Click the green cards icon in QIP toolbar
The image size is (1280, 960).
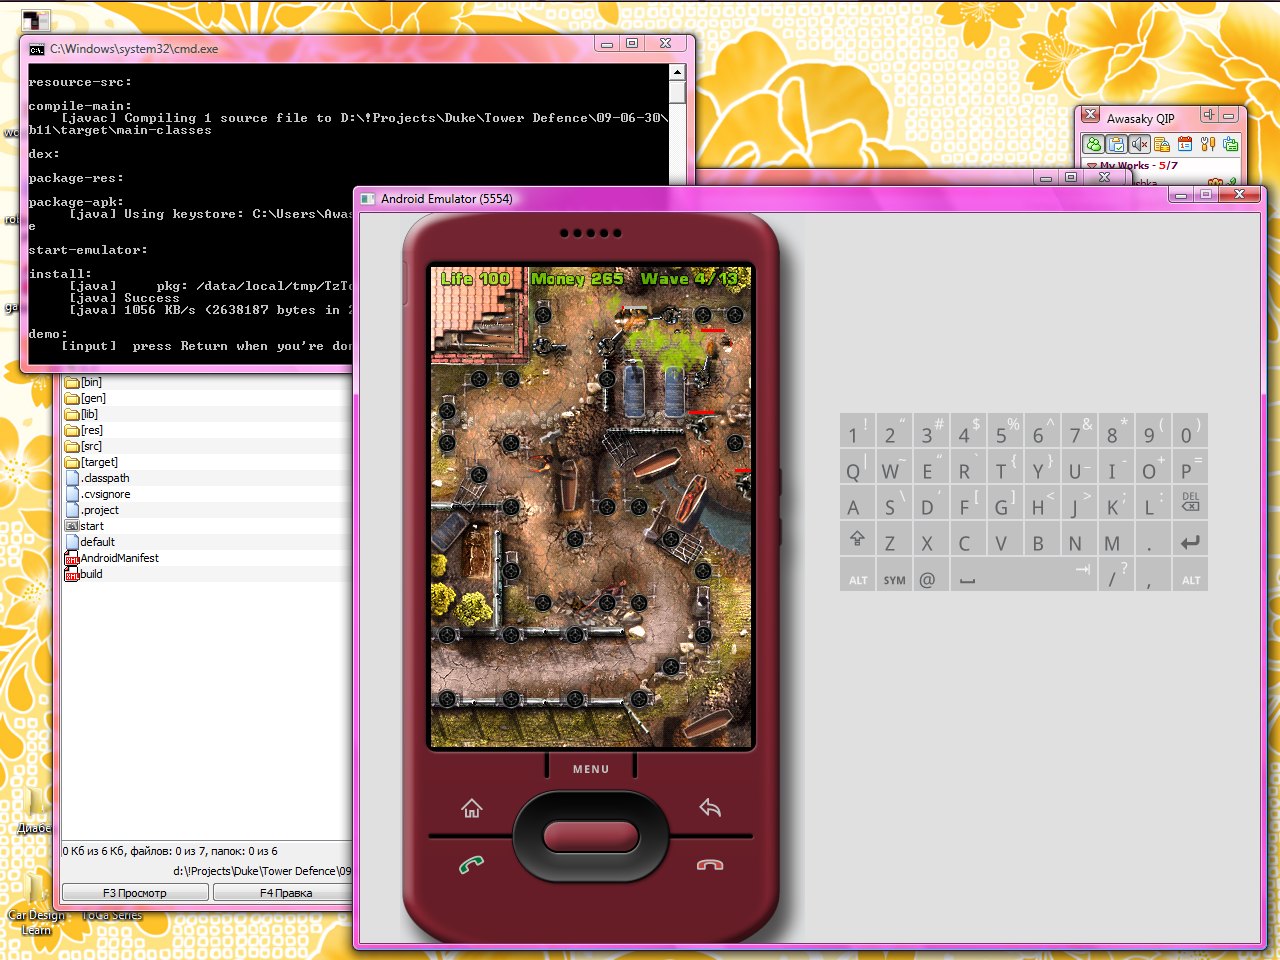pyautogui.click(x=1230, y=144)
